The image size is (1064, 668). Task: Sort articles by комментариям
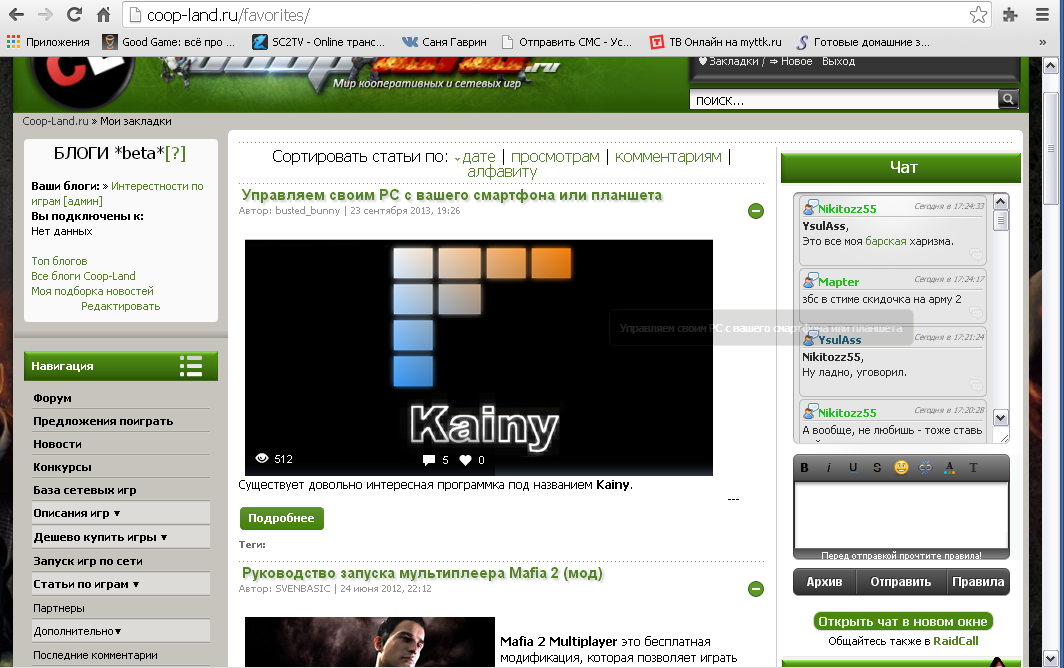tap(668, 157)
